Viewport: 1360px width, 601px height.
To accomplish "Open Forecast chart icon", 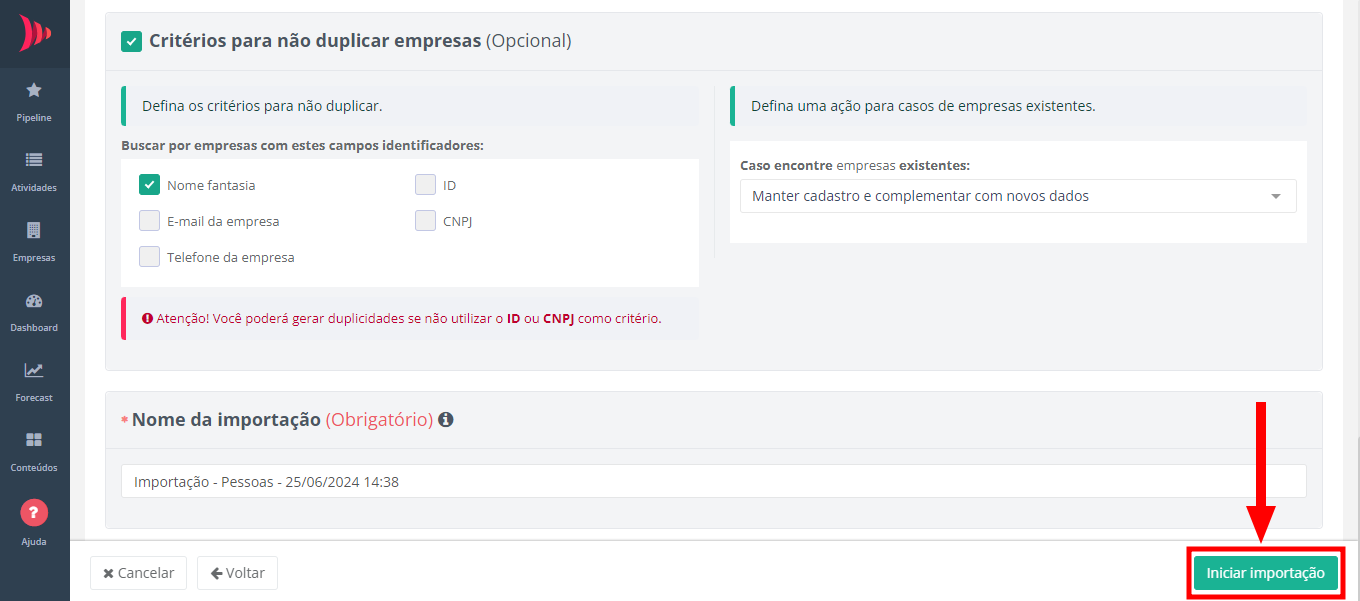I will point(34,371).
